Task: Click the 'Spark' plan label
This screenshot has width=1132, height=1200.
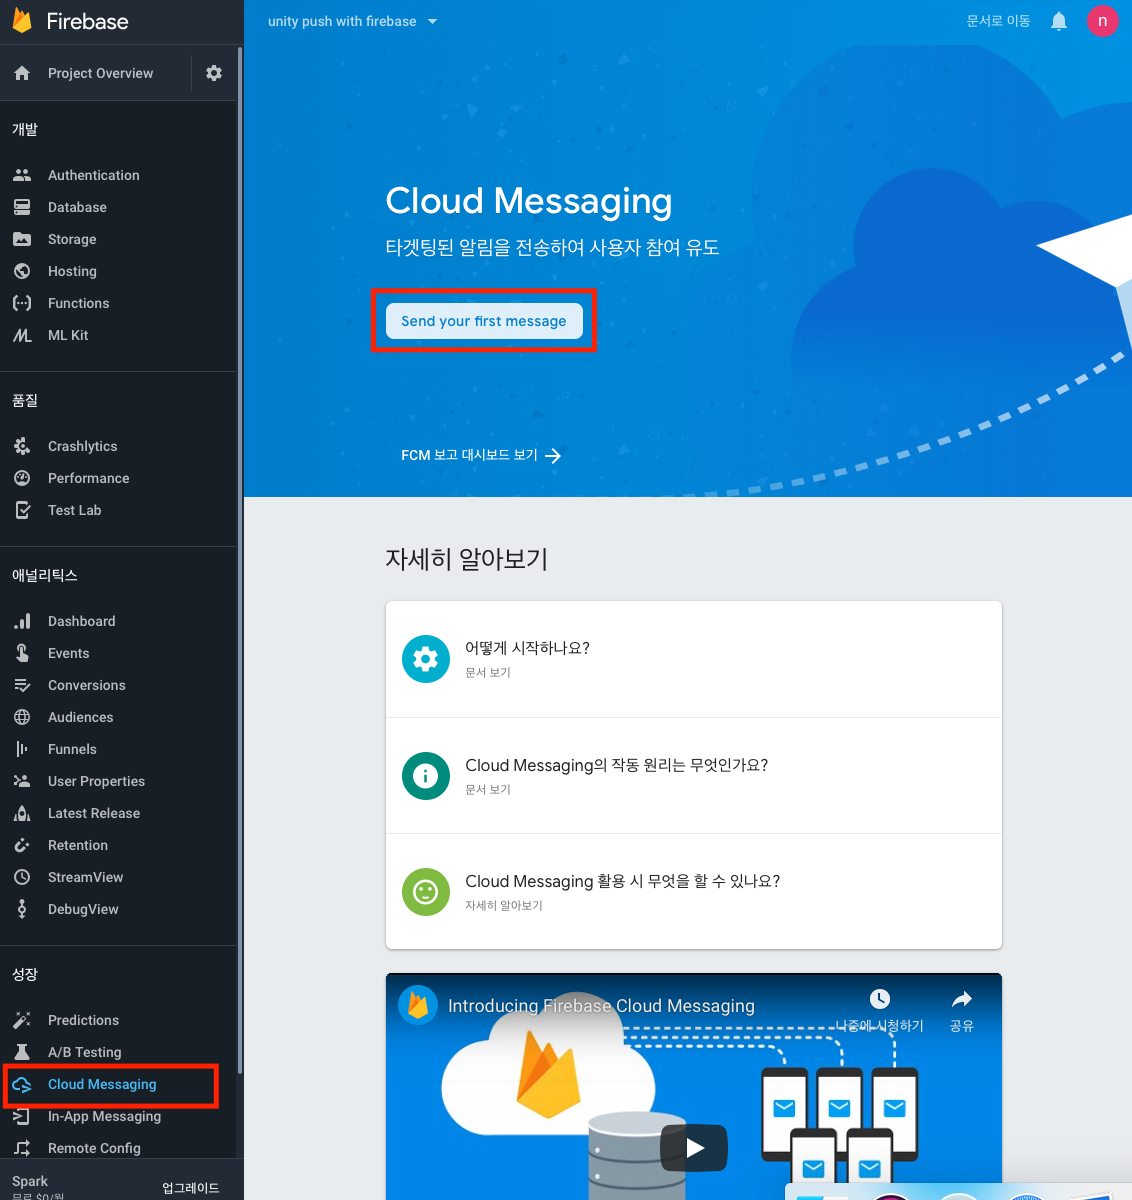Action: 30,1181
